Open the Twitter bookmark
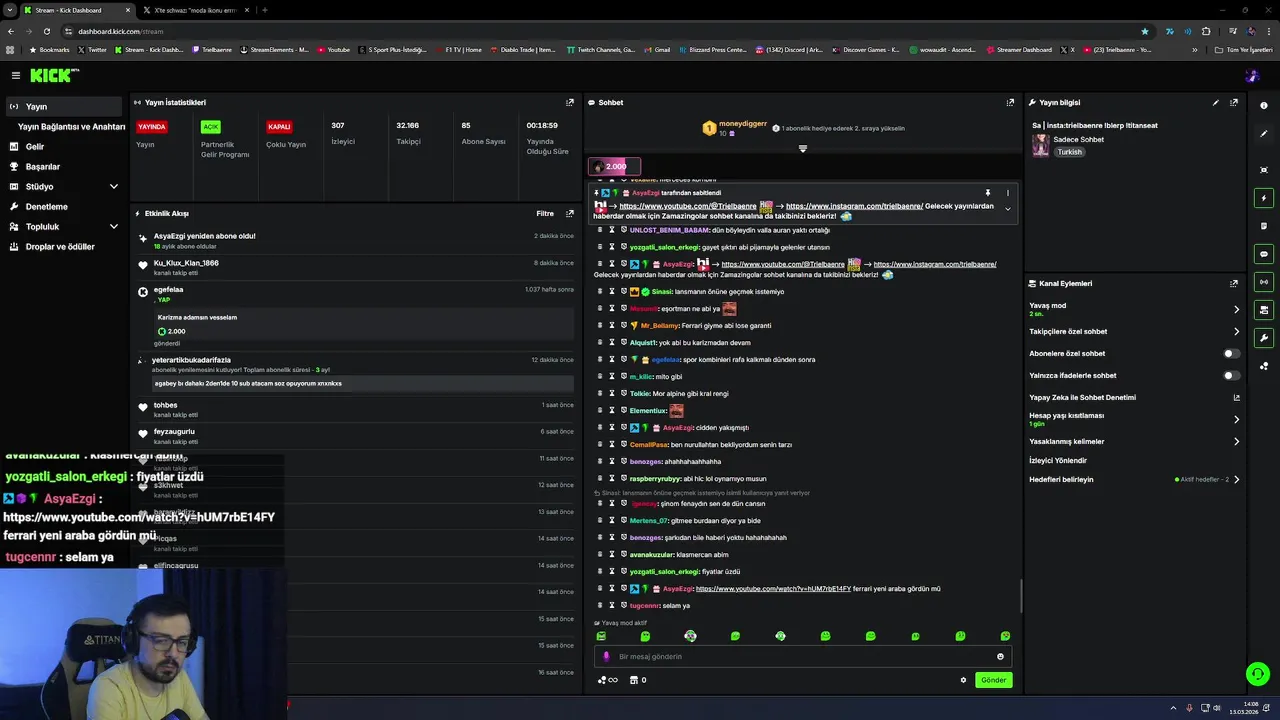The width and height of the screenshot is (1280, 720). [x=92, y=49]
